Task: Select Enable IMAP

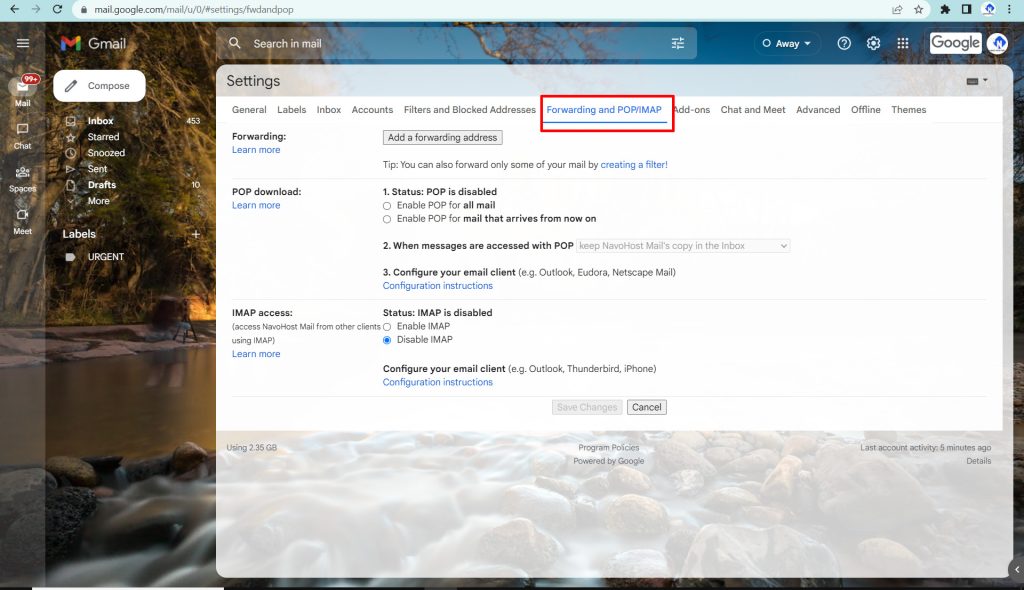Action: [x=387, y=326]
